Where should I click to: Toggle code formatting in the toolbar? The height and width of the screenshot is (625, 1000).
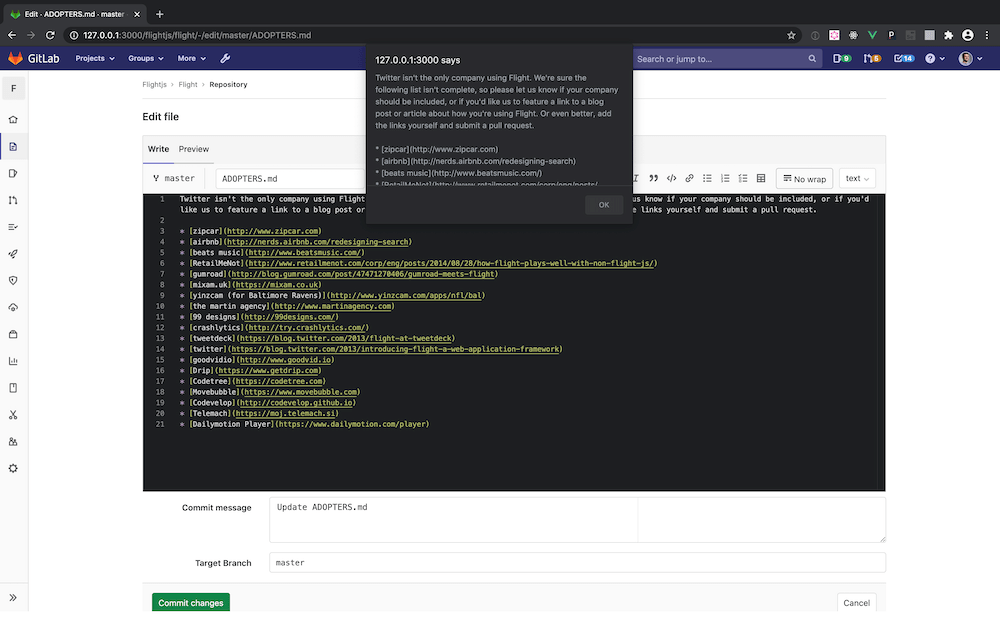pyautogui.click(x=671, y=178)
